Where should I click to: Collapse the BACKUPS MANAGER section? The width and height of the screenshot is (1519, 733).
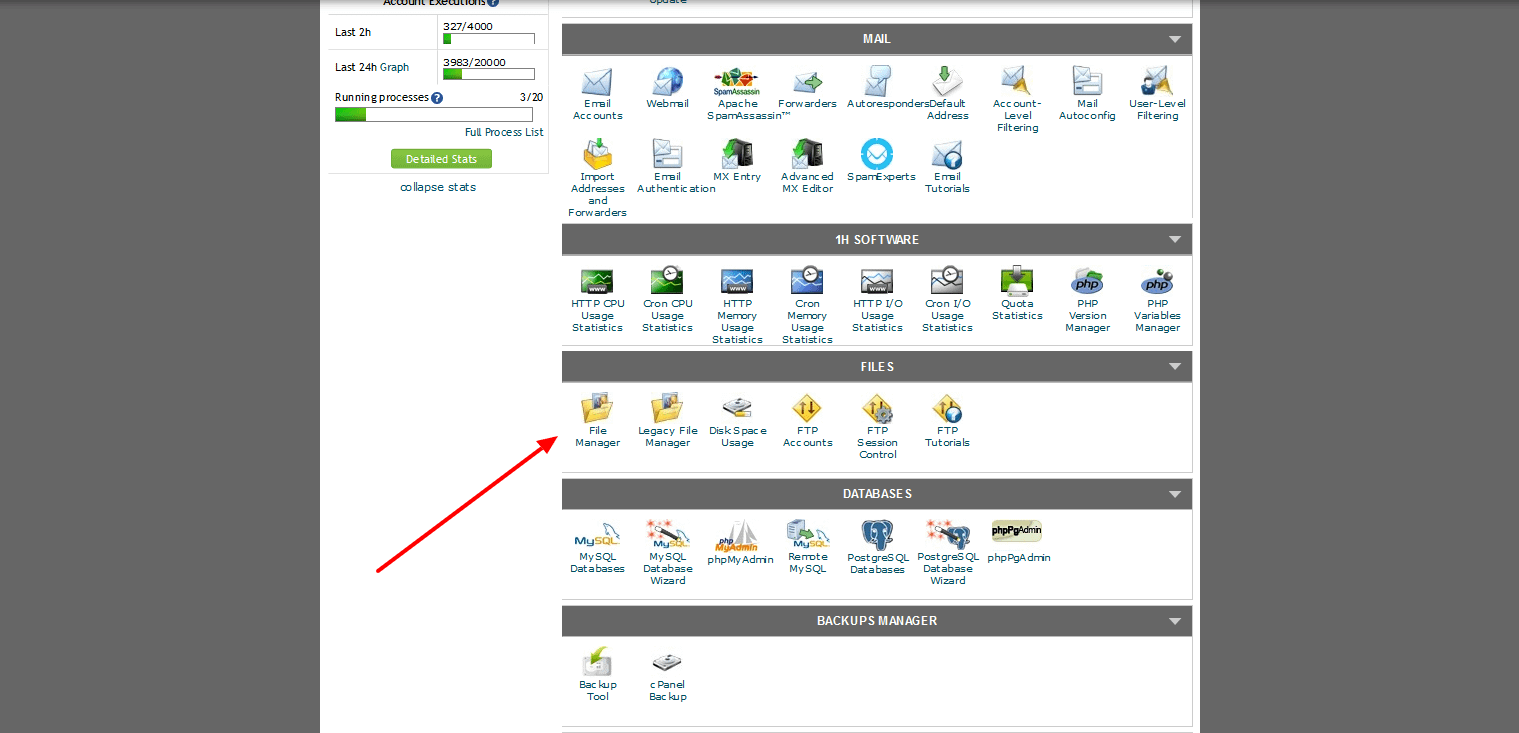pos(1174,620)
